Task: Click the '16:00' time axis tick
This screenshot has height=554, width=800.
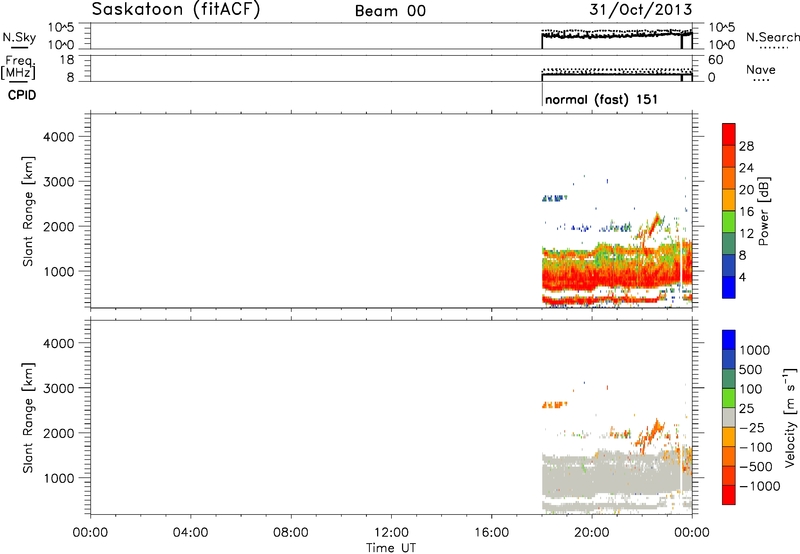Action: (491, 533)
